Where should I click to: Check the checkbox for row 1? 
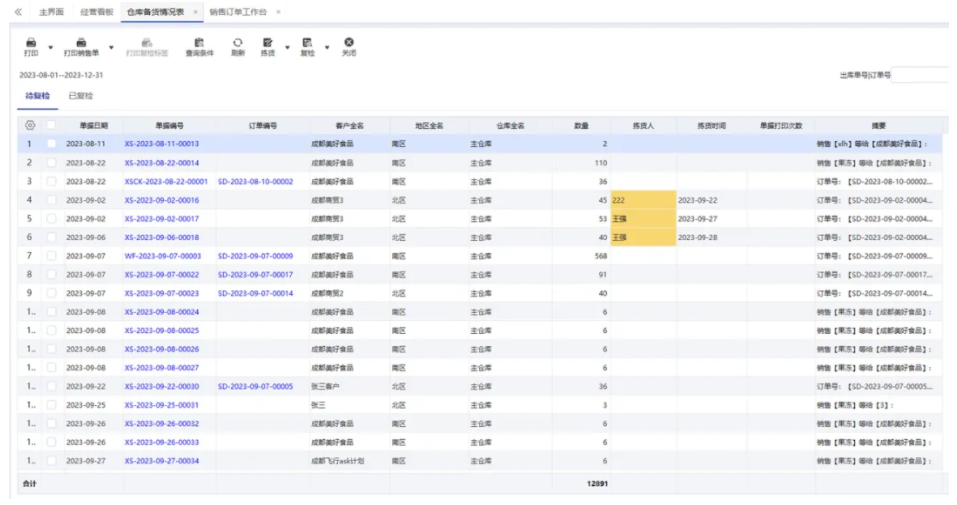(51, 144)
